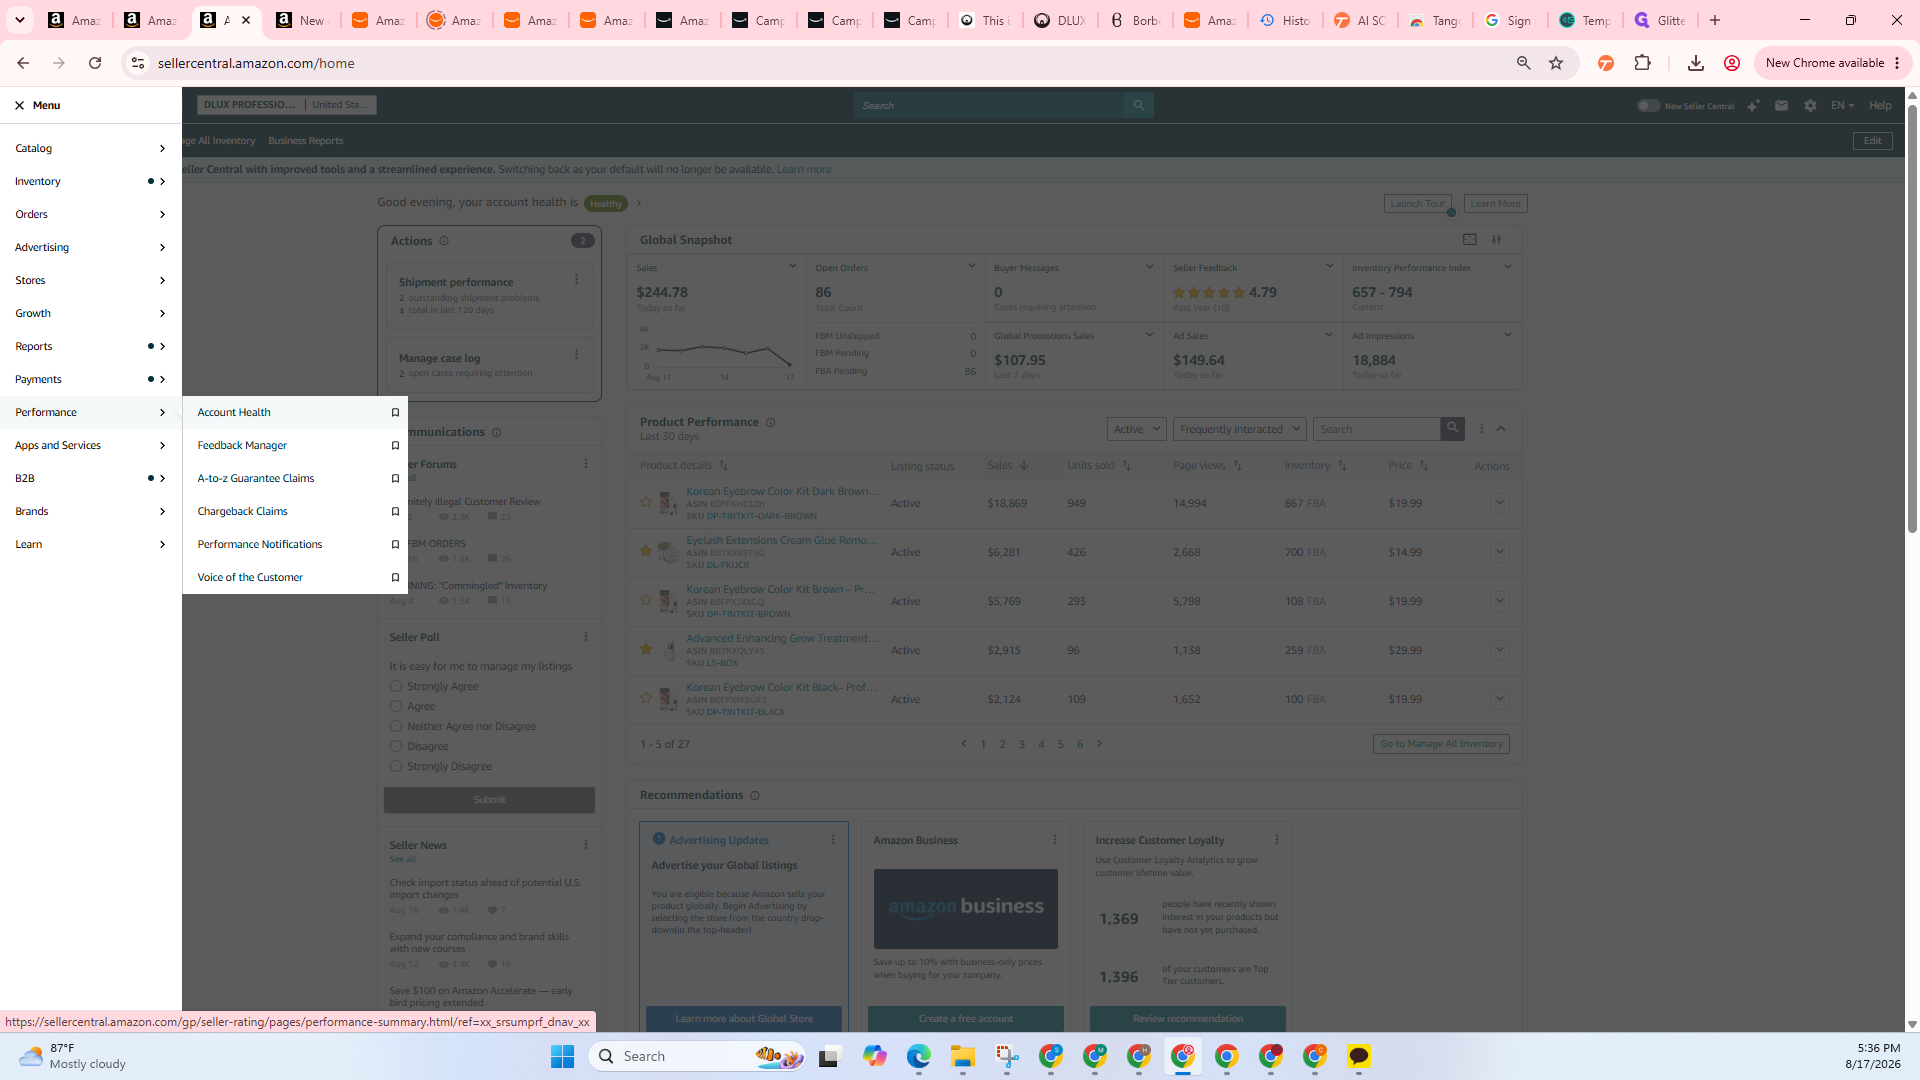
Task: Select Neither Agree nor Disagree option
Action: click(396, 726)
